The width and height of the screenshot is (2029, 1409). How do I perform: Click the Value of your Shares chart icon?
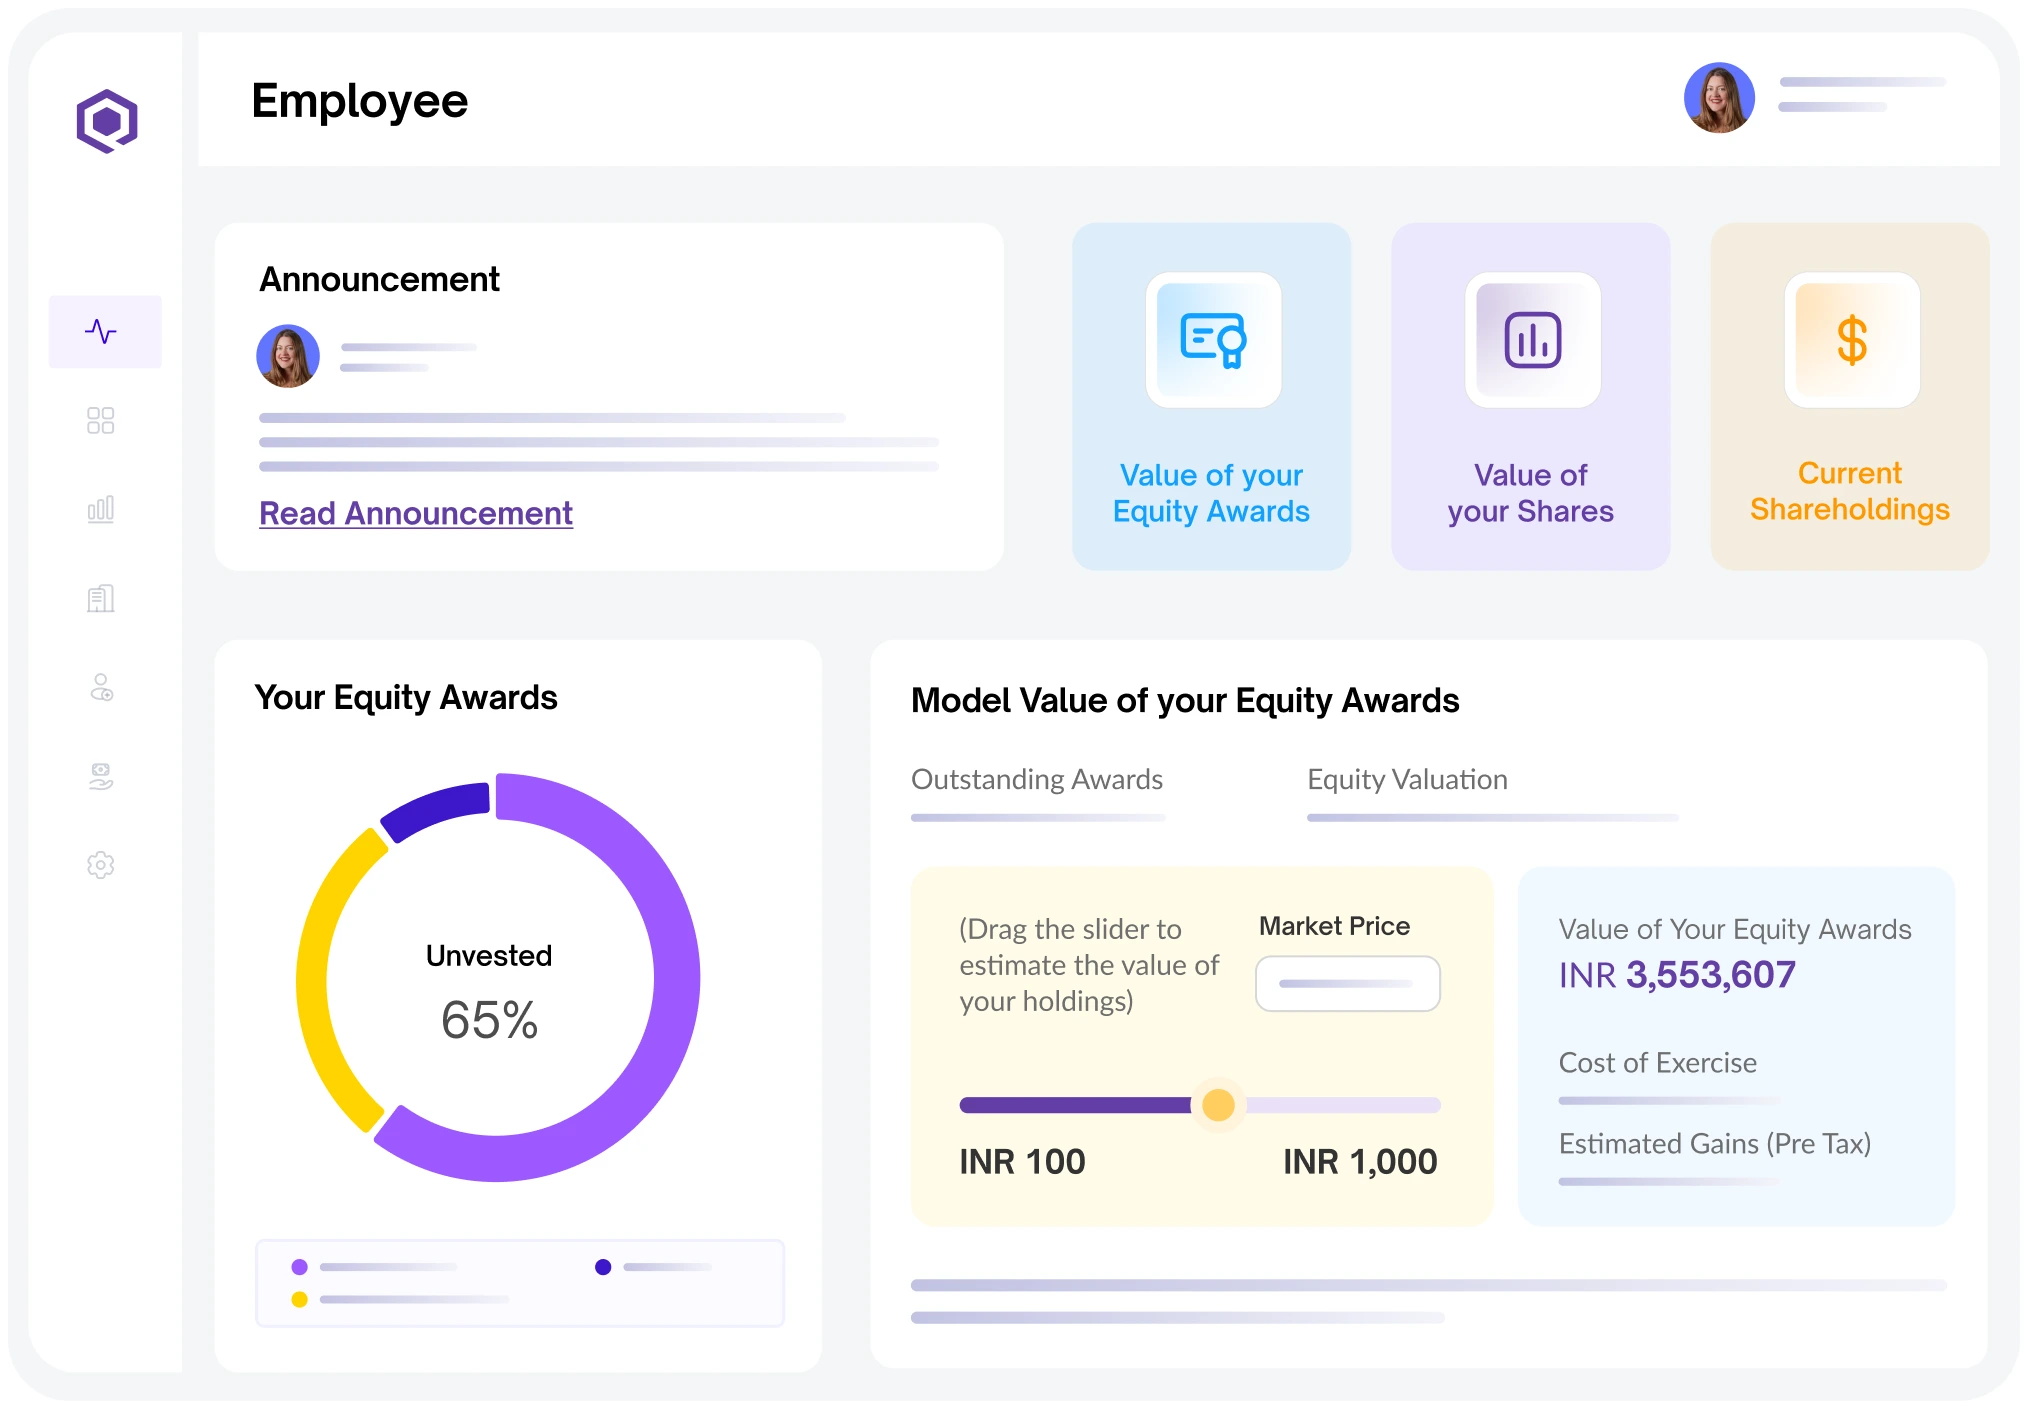pos(1532,340)
